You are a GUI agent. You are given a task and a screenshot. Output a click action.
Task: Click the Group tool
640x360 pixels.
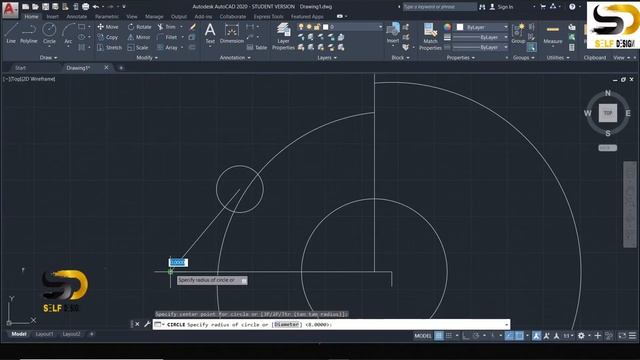point(518,33)
